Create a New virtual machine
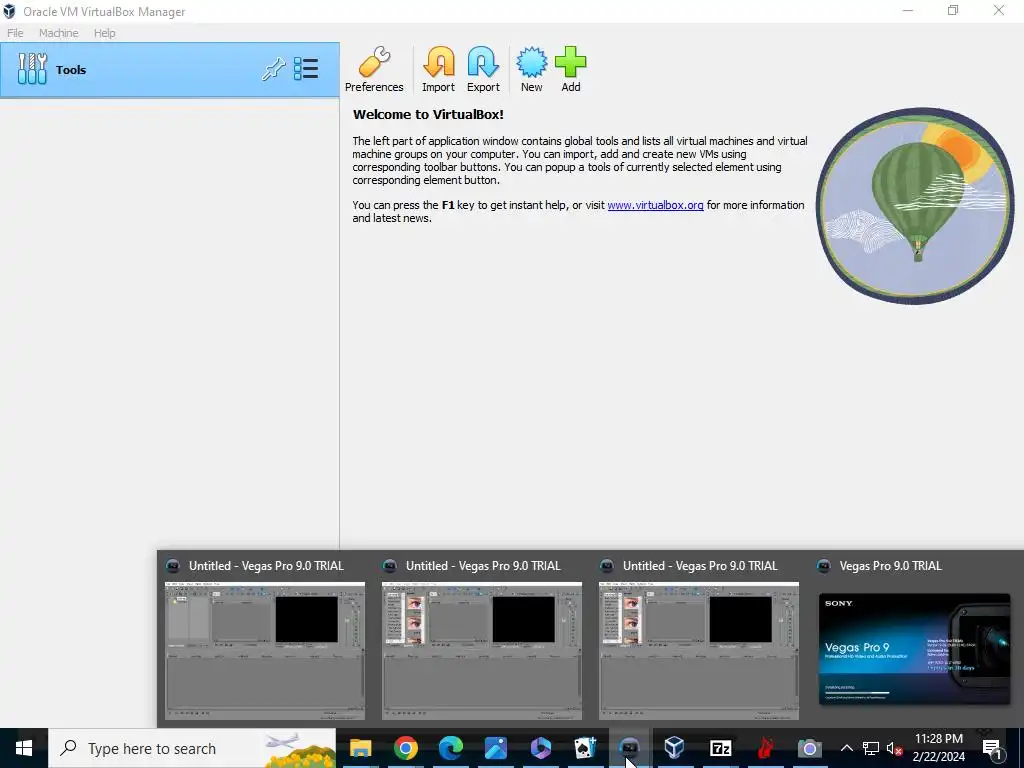This screenshot has height=768, width=1024. click(532, 69)
